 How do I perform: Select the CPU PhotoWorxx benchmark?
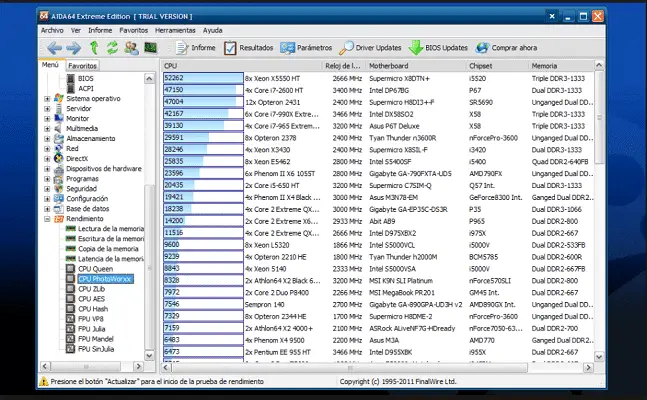pos(105,279)
